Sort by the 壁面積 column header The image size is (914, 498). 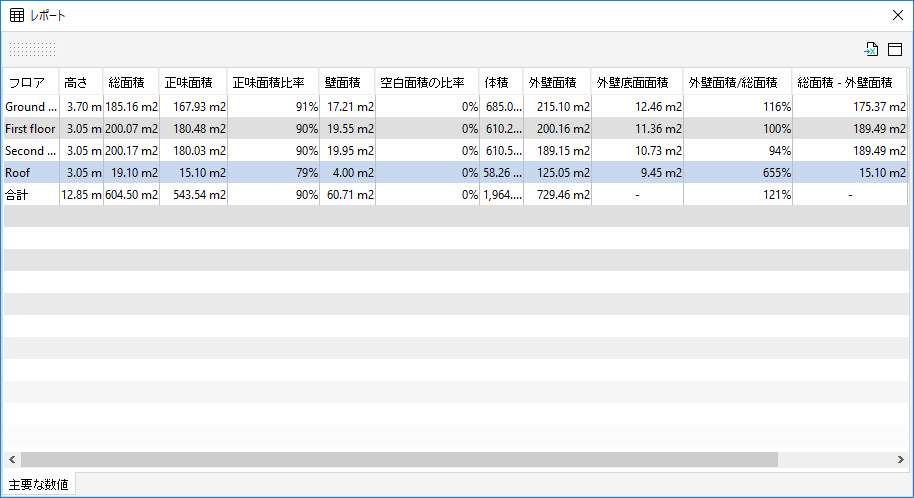[x=347, y=83]
